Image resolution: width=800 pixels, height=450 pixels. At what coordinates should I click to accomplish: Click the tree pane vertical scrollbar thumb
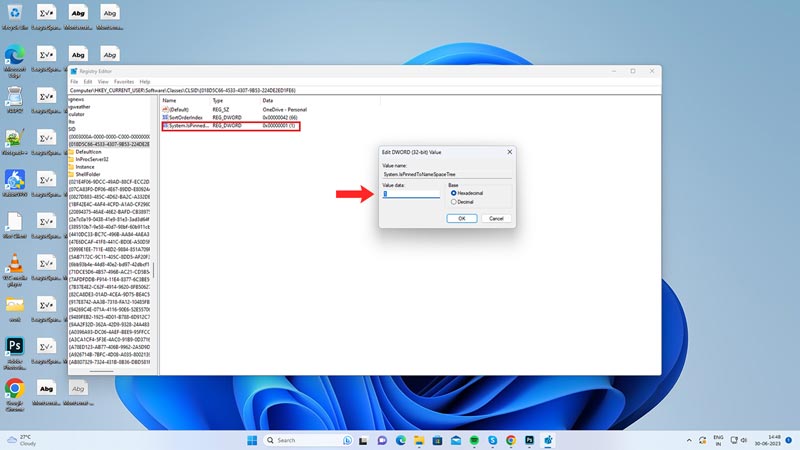pyautogui.click(x=154, y=270)
